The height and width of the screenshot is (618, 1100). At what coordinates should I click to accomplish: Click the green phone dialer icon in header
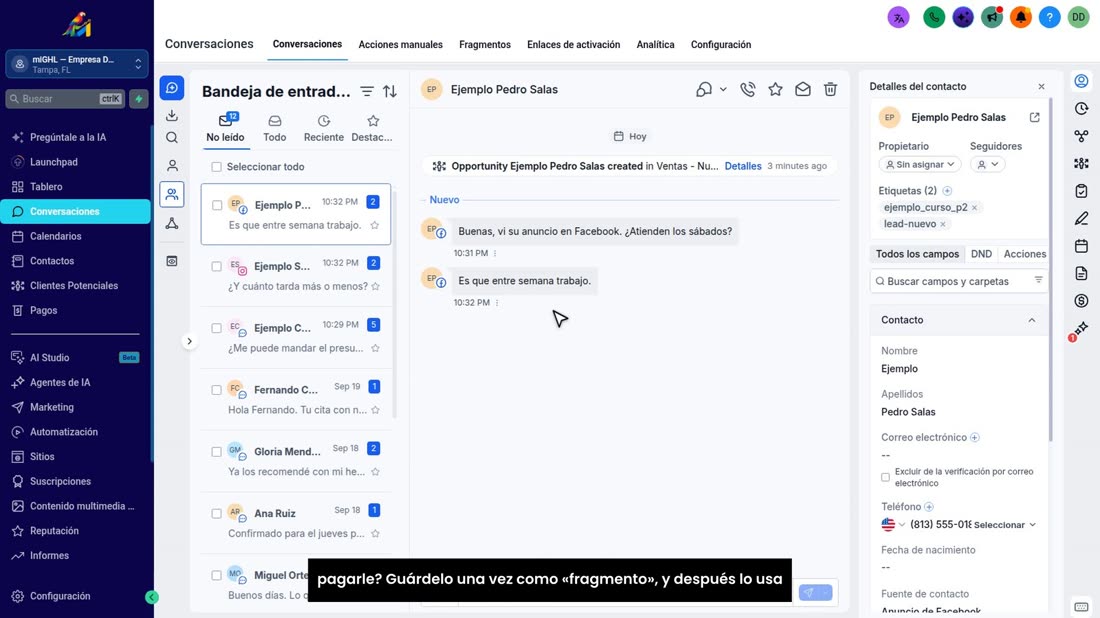click(x=934, y=17)
